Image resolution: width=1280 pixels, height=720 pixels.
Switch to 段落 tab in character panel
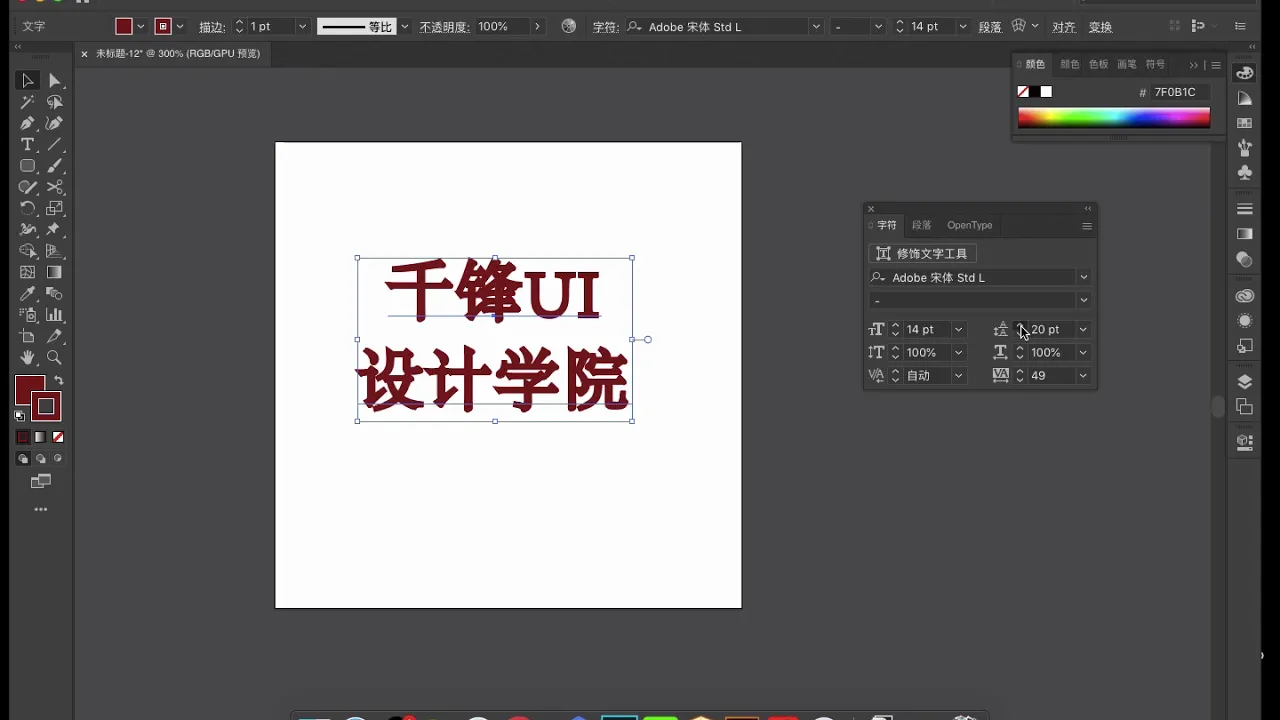922,225
